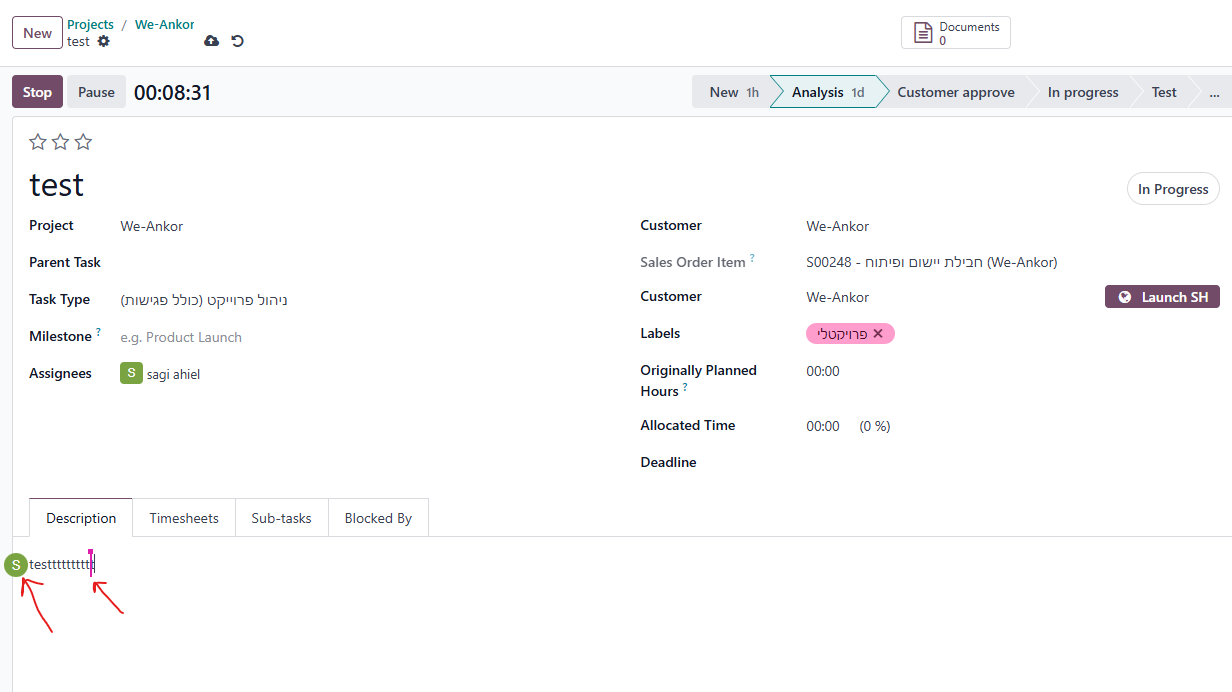
Task: Open the Sub-tasks tab
Action: click(281, 518)
